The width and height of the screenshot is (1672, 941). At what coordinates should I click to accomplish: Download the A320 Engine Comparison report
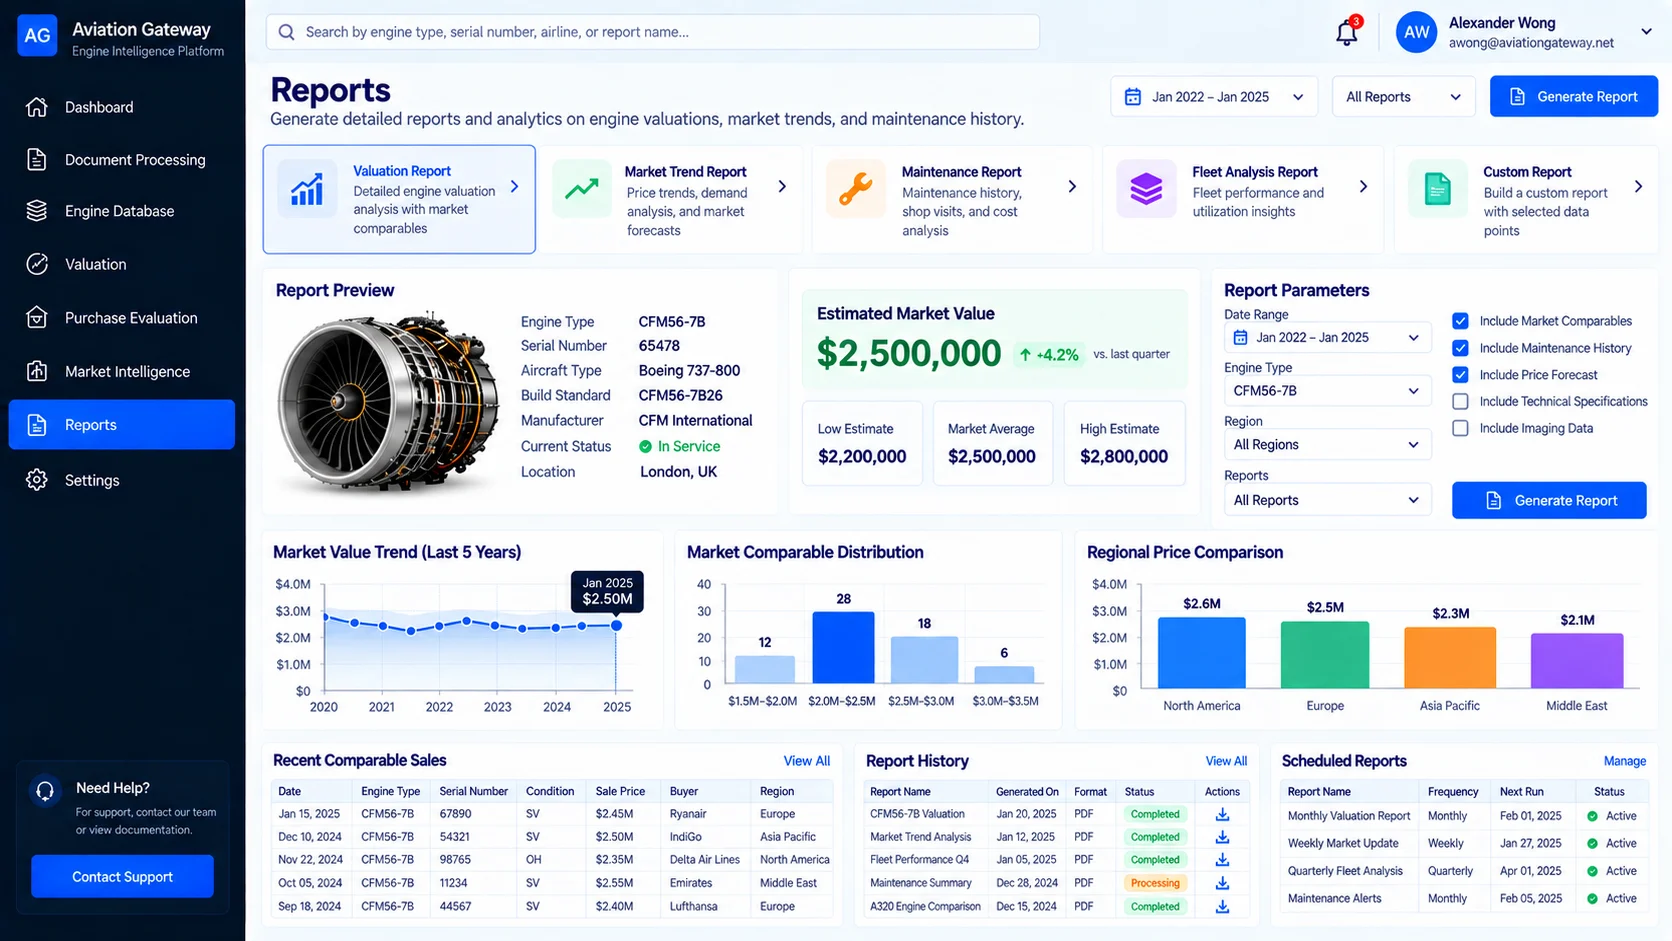click(1222, 906)
